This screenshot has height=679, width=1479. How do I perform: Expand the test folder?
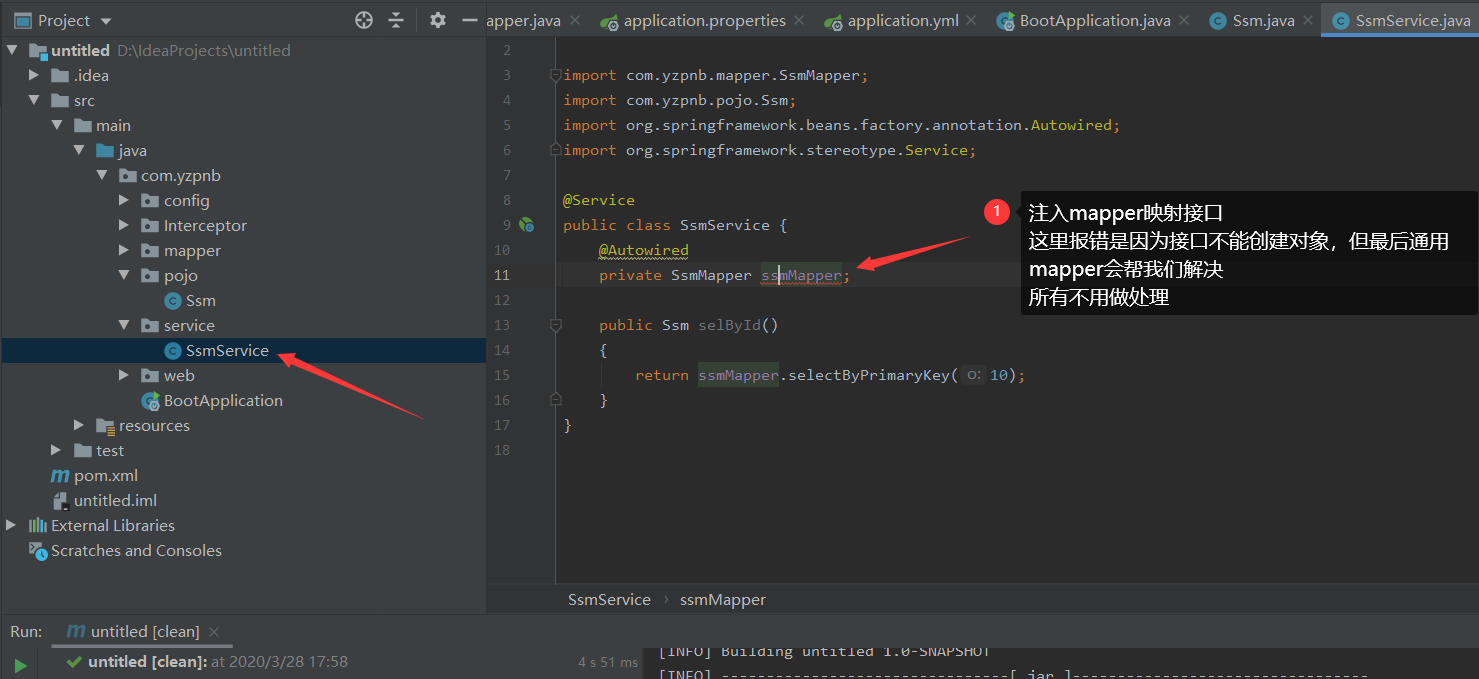[x=57, y=450]
